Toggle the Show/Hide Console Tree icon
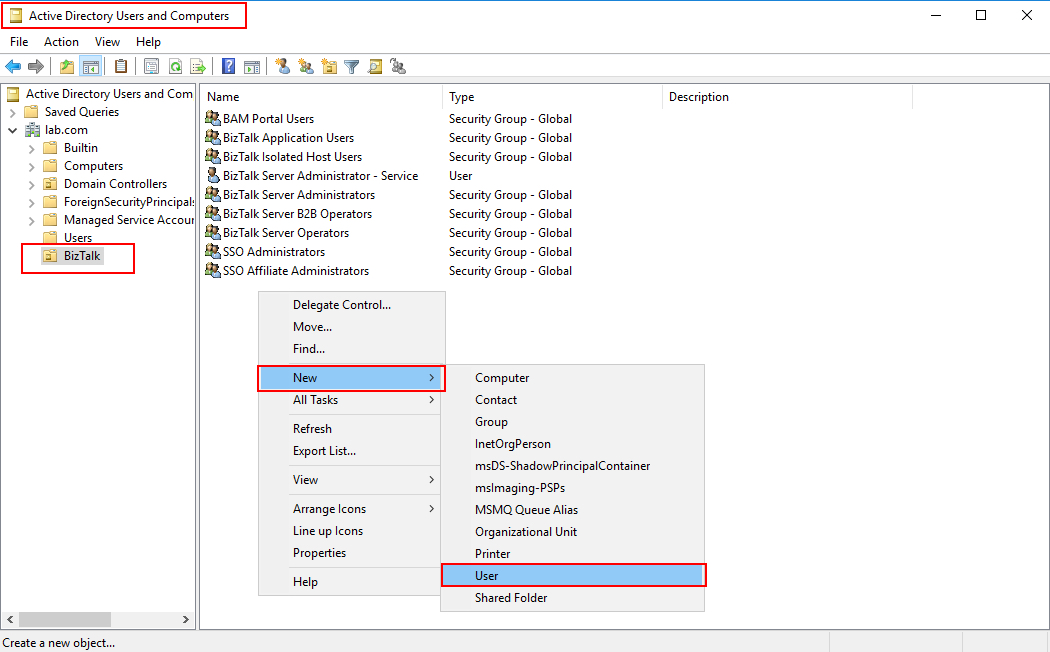 click(x=90, y=66)
